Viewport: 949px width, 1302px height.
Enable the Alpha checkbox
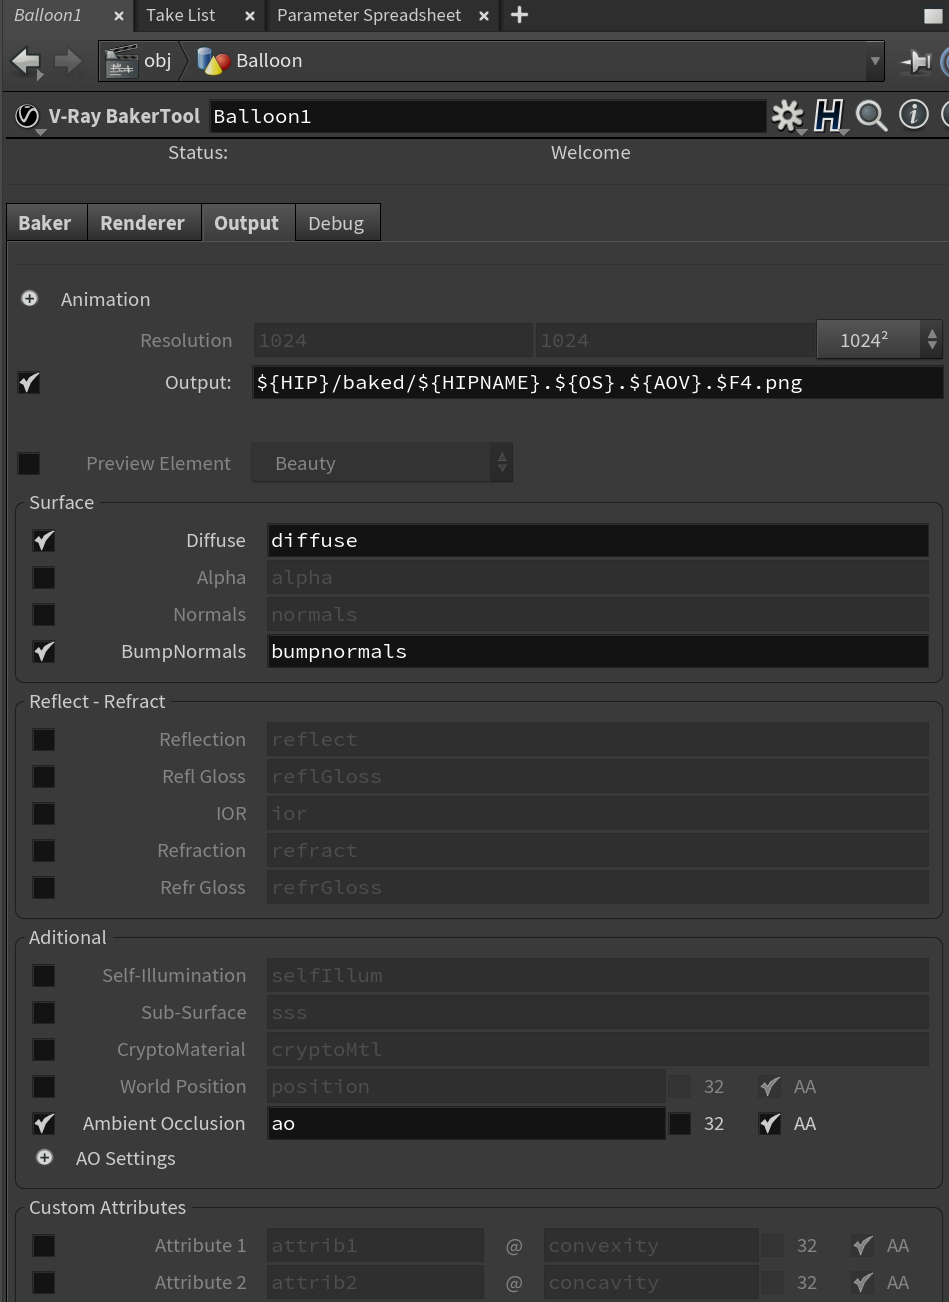click(x=44, y=578)
